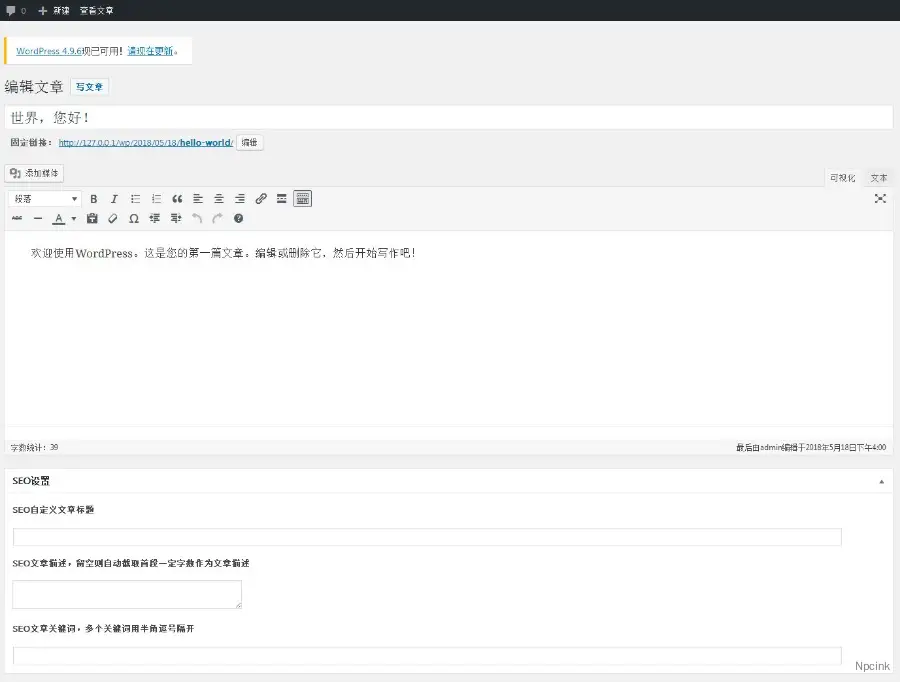Apply italic formatting
900x682 pixels.
tap(114, 199)
